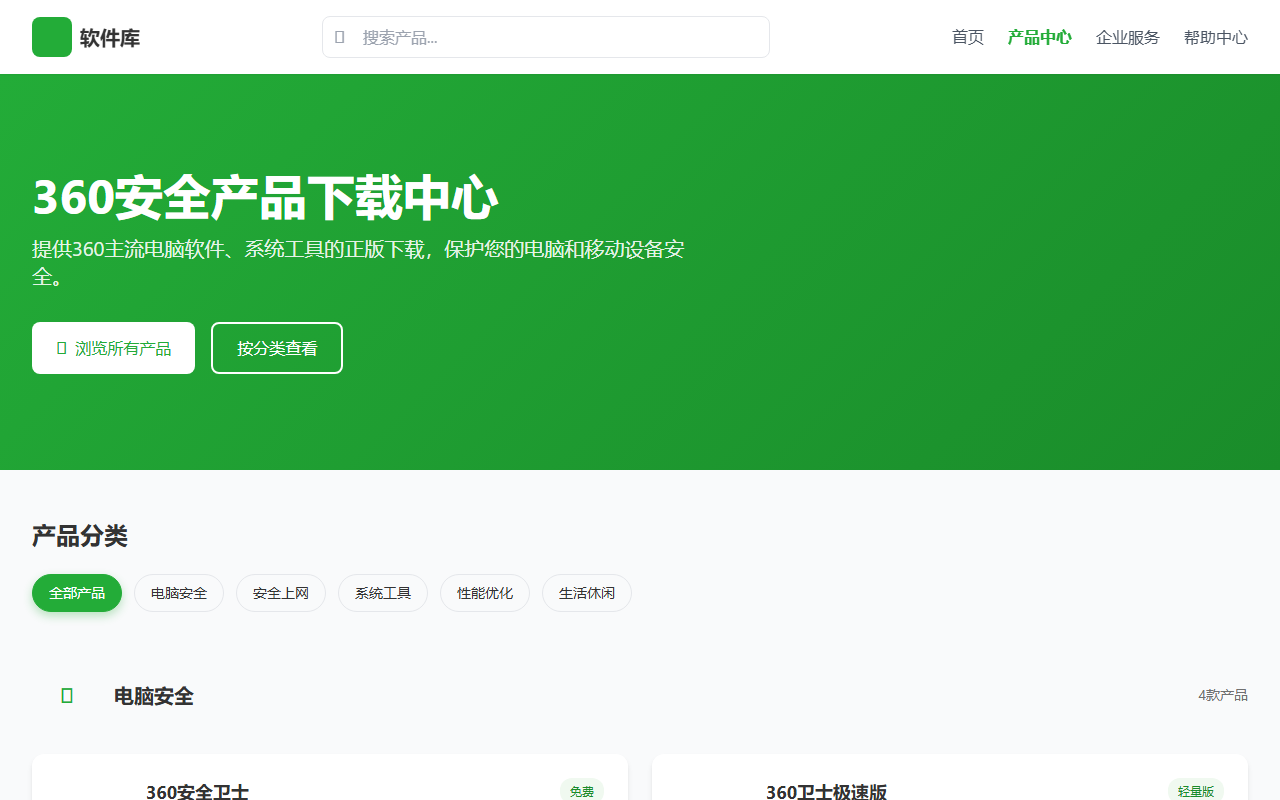Filter by 系统工具 category

coord(383,593)
